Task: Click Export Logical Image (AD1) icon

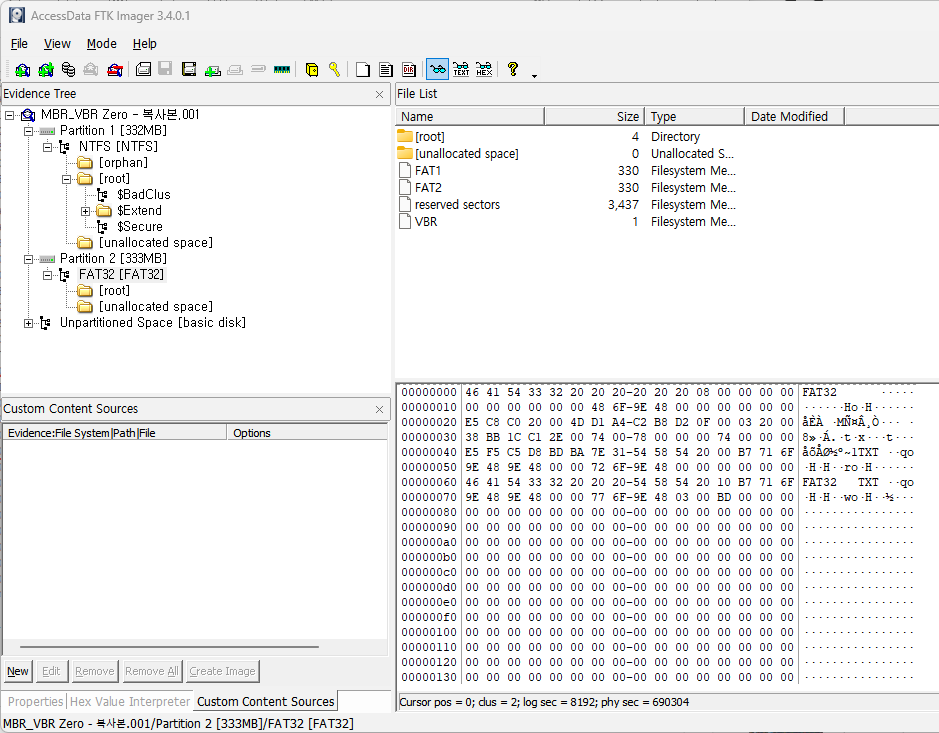Action: click(189, 69)
